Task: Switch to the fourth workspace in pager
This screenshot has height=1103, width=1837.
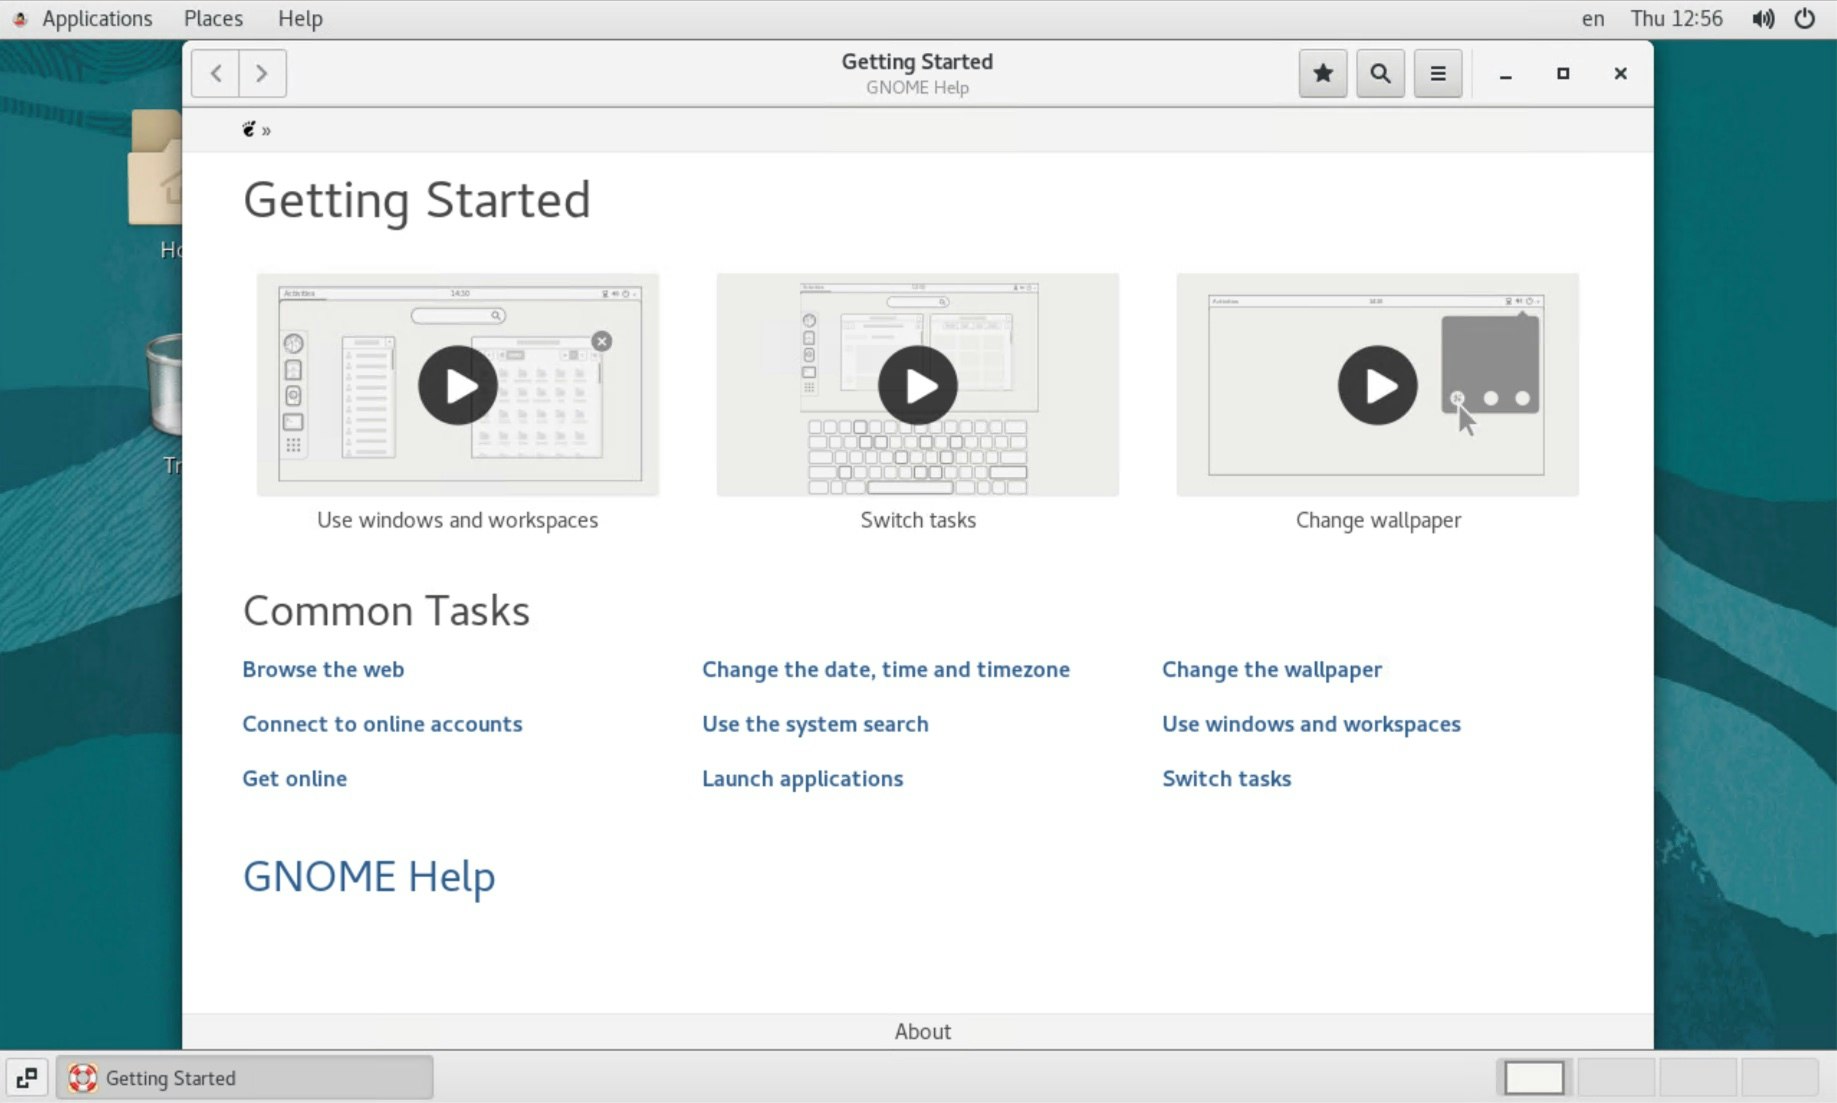Action: coord(1779,1078)
